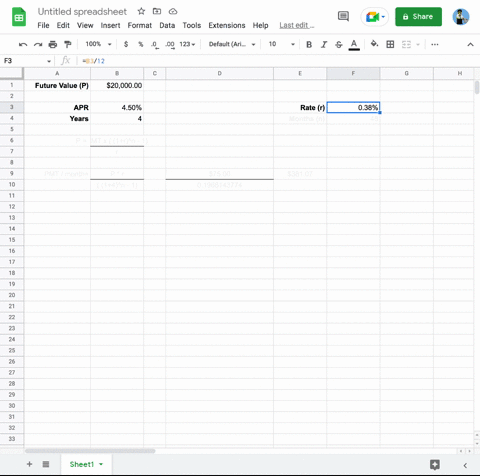Viewport: 480px width, 476px height.
Task: Click the Explore button at bottom right
Action: 435,464
